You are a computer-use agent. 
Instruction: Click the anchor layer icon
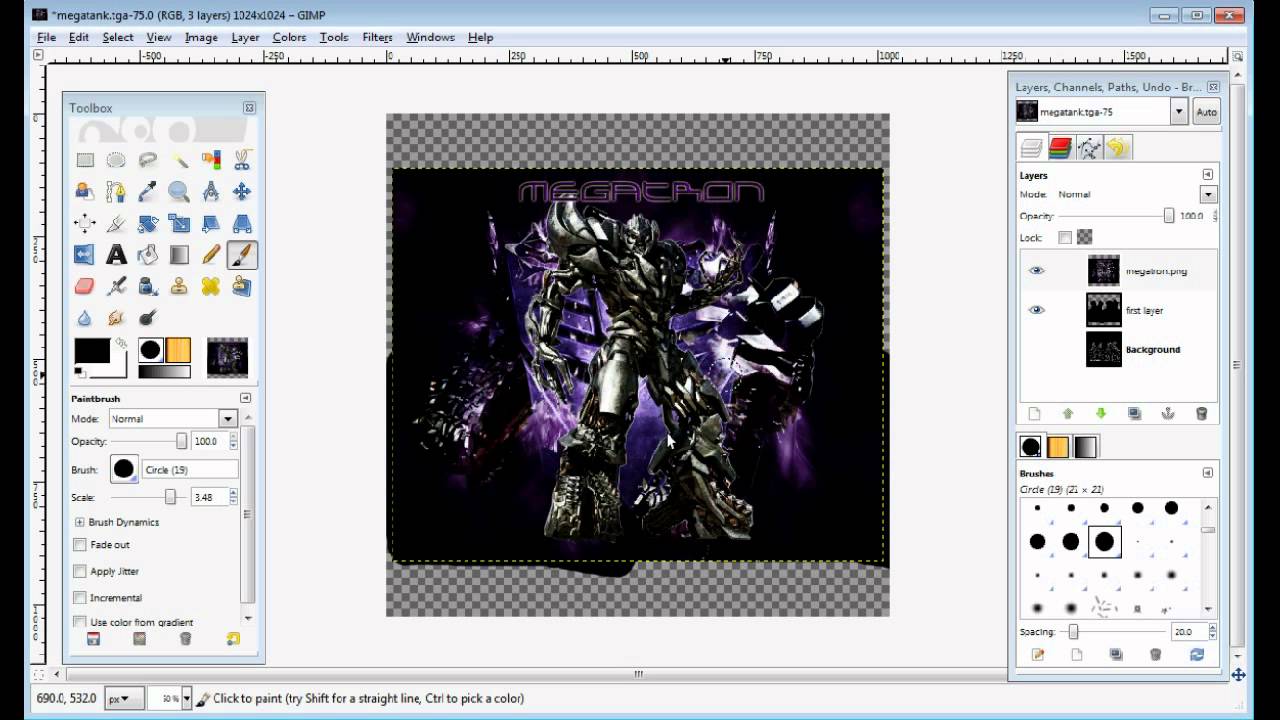click(x=1167, y=413)
